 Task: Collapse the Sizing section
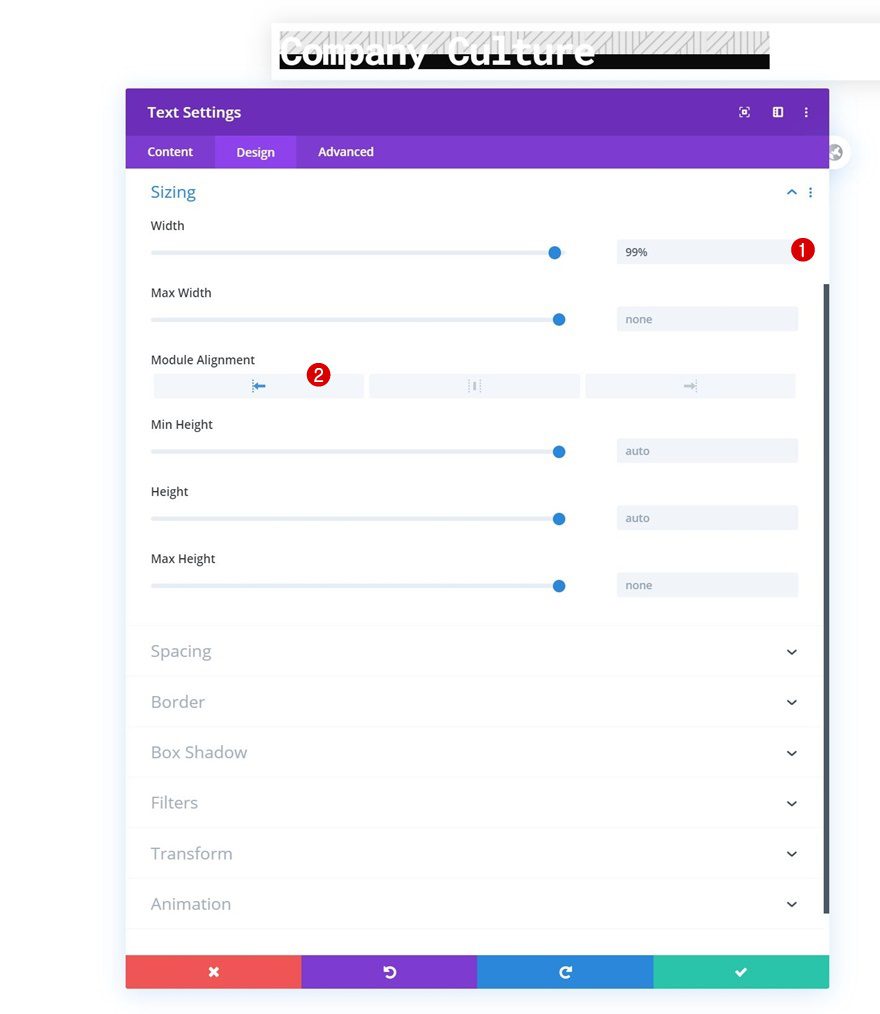coord(791,192)
